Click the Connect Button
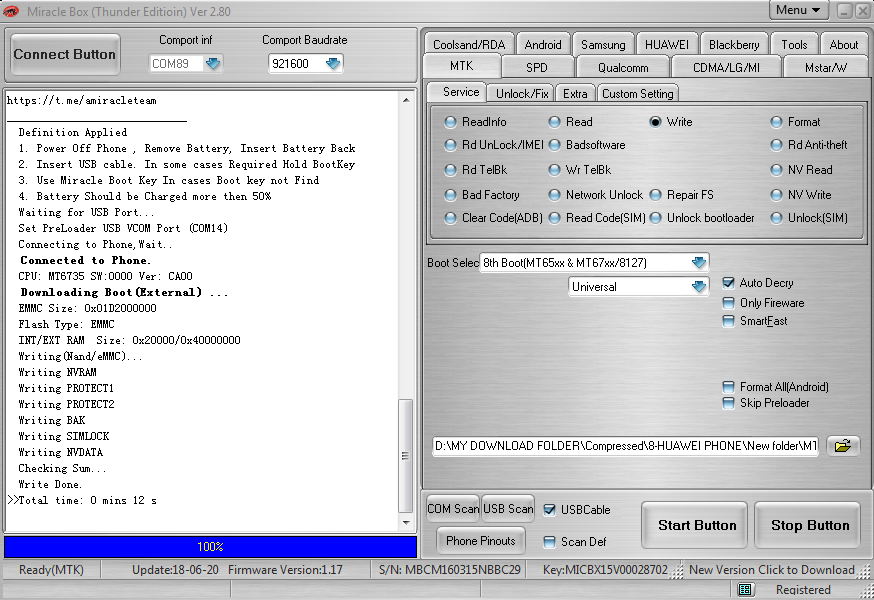The height and width of the screenshot is (600, 874). (65, 55)
